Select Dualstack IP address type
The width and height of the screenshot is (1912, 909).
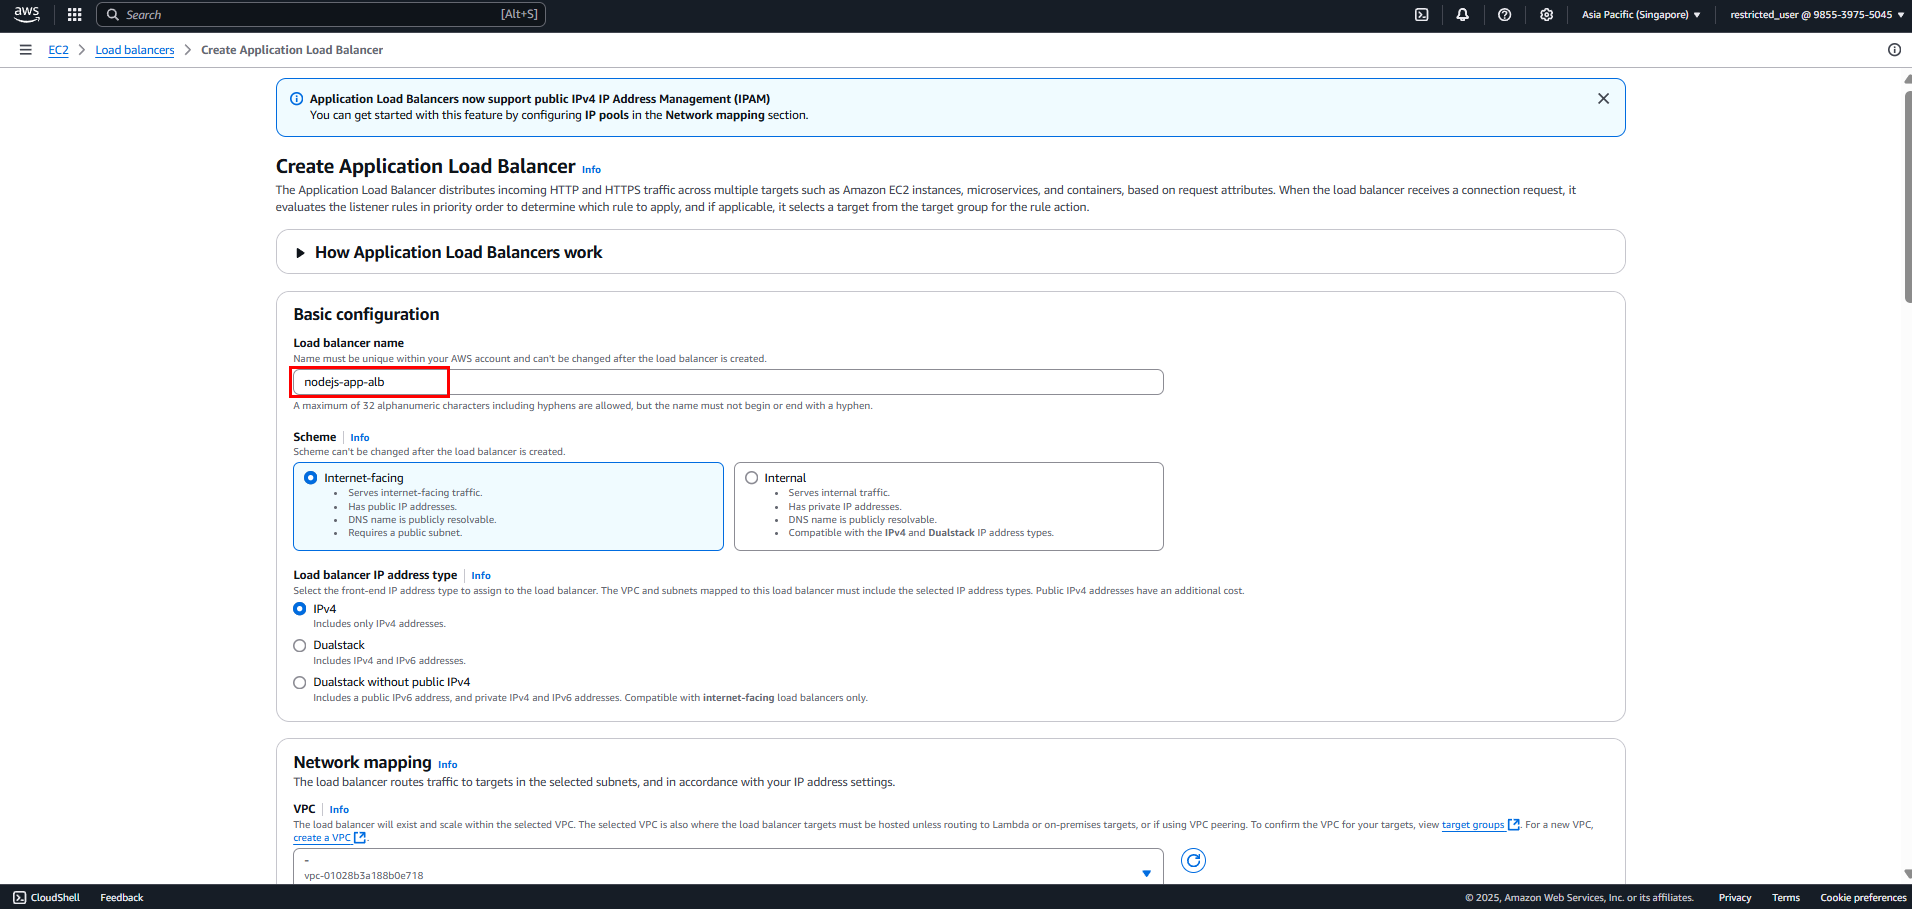point(299,646)
